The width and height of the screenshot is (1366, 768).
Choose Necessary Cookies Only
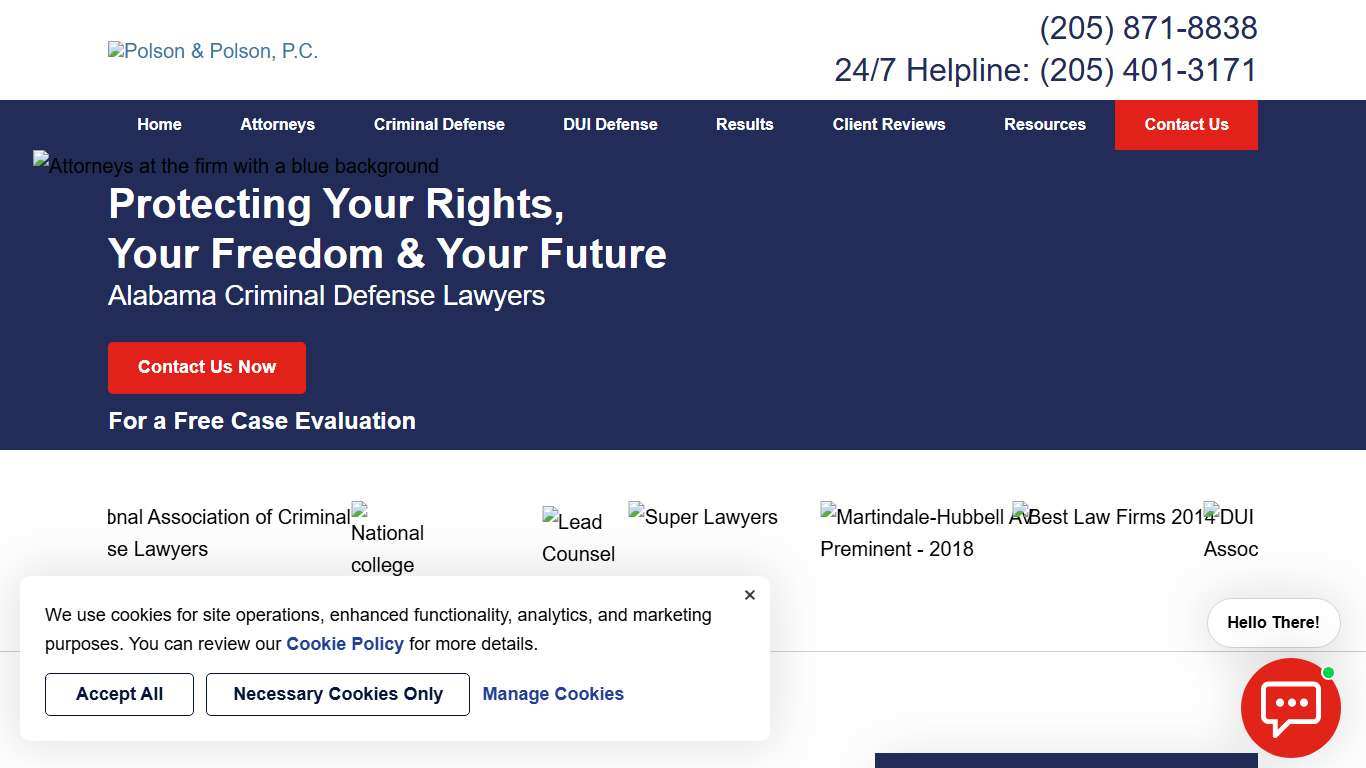point(338,694)
